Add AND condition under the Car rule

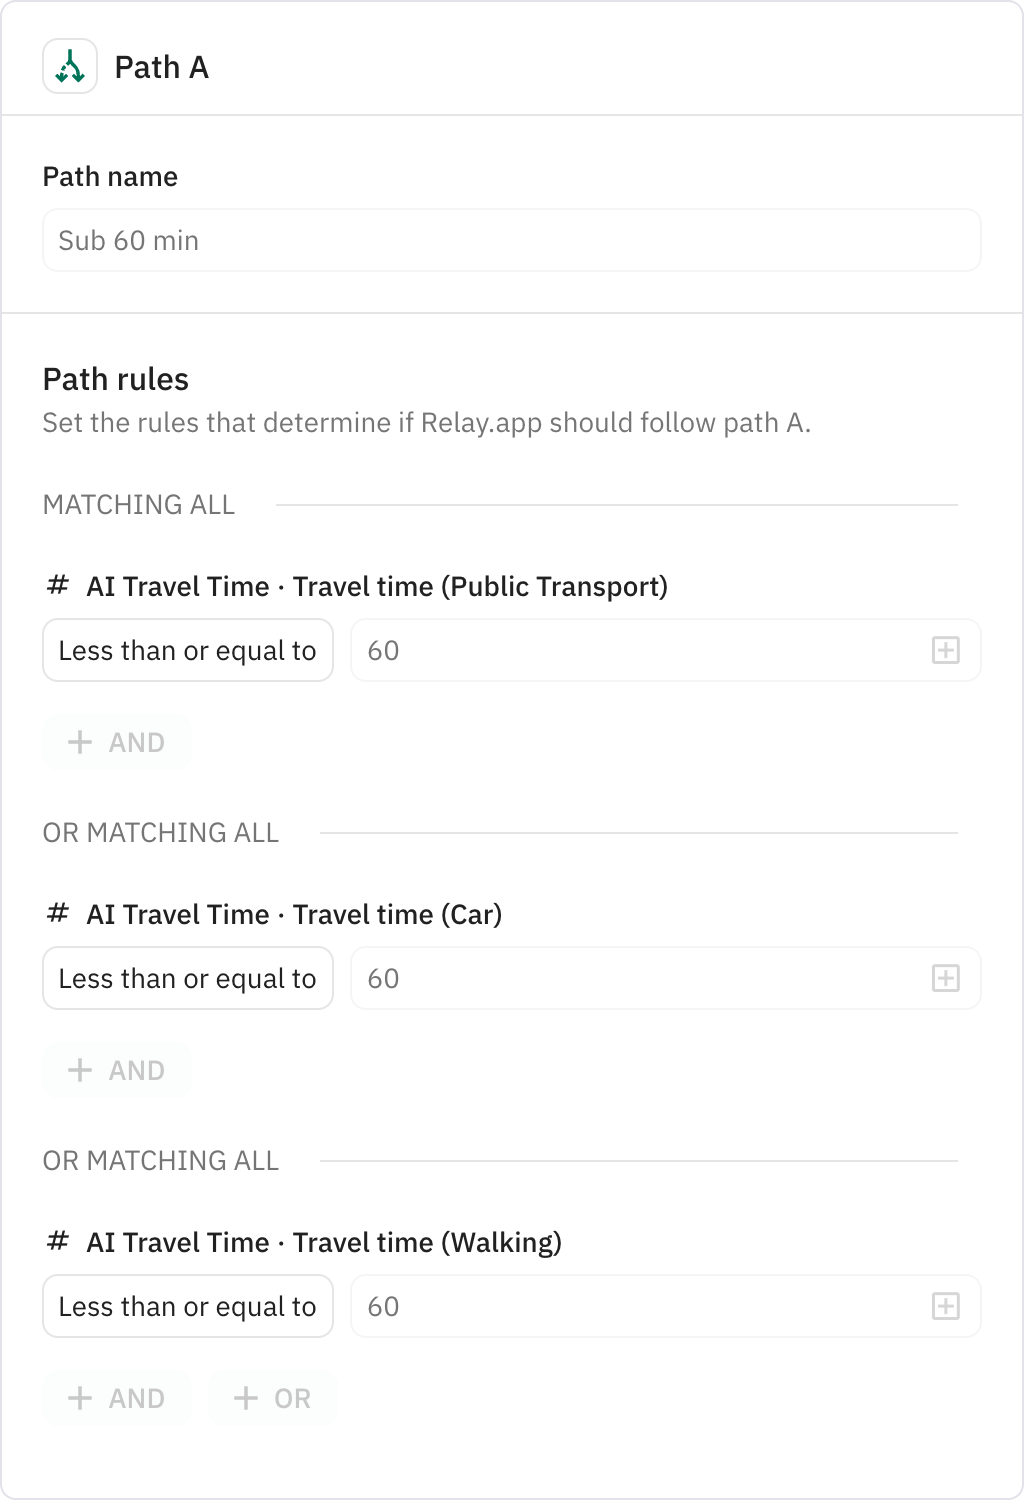pyautogui.click(x=116, y=1070)
